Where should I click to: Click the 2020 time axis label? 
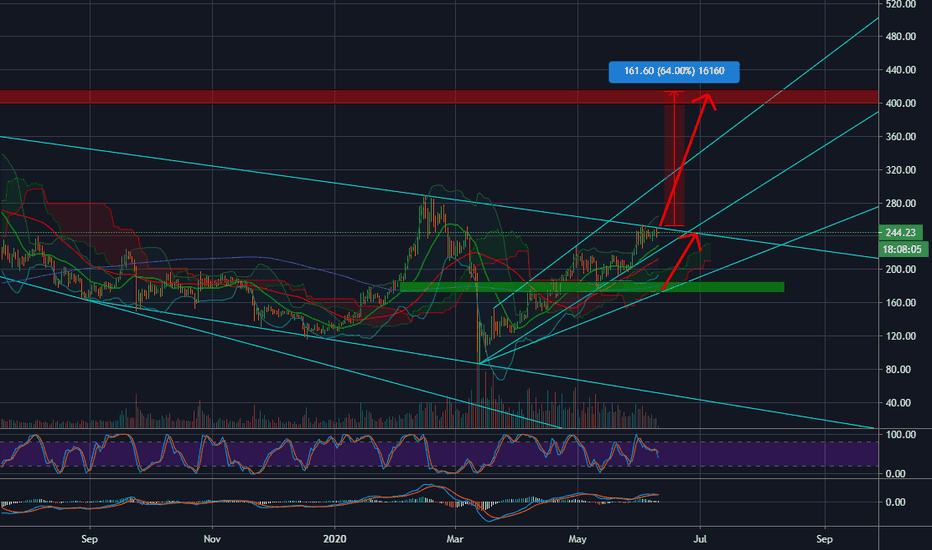334,539
